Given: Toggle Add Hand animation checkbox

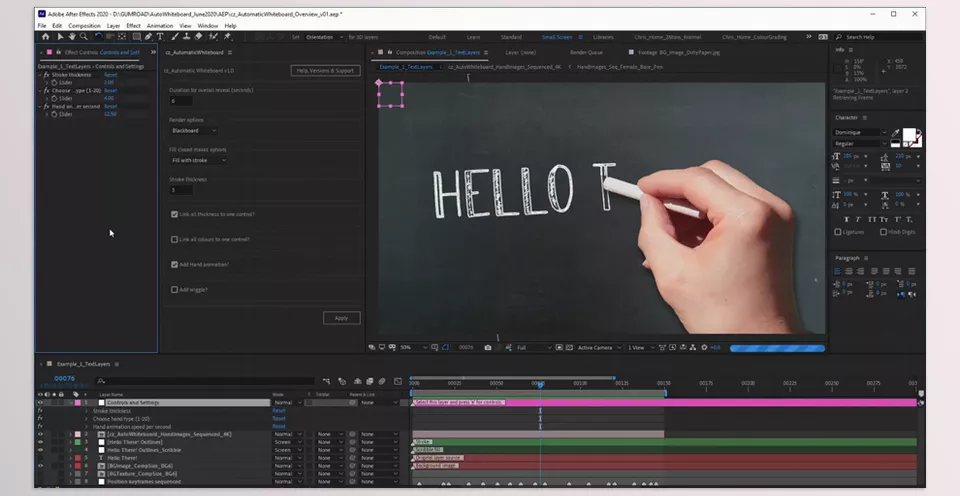Looking at the screenshot, I should [x=174, y=265].
